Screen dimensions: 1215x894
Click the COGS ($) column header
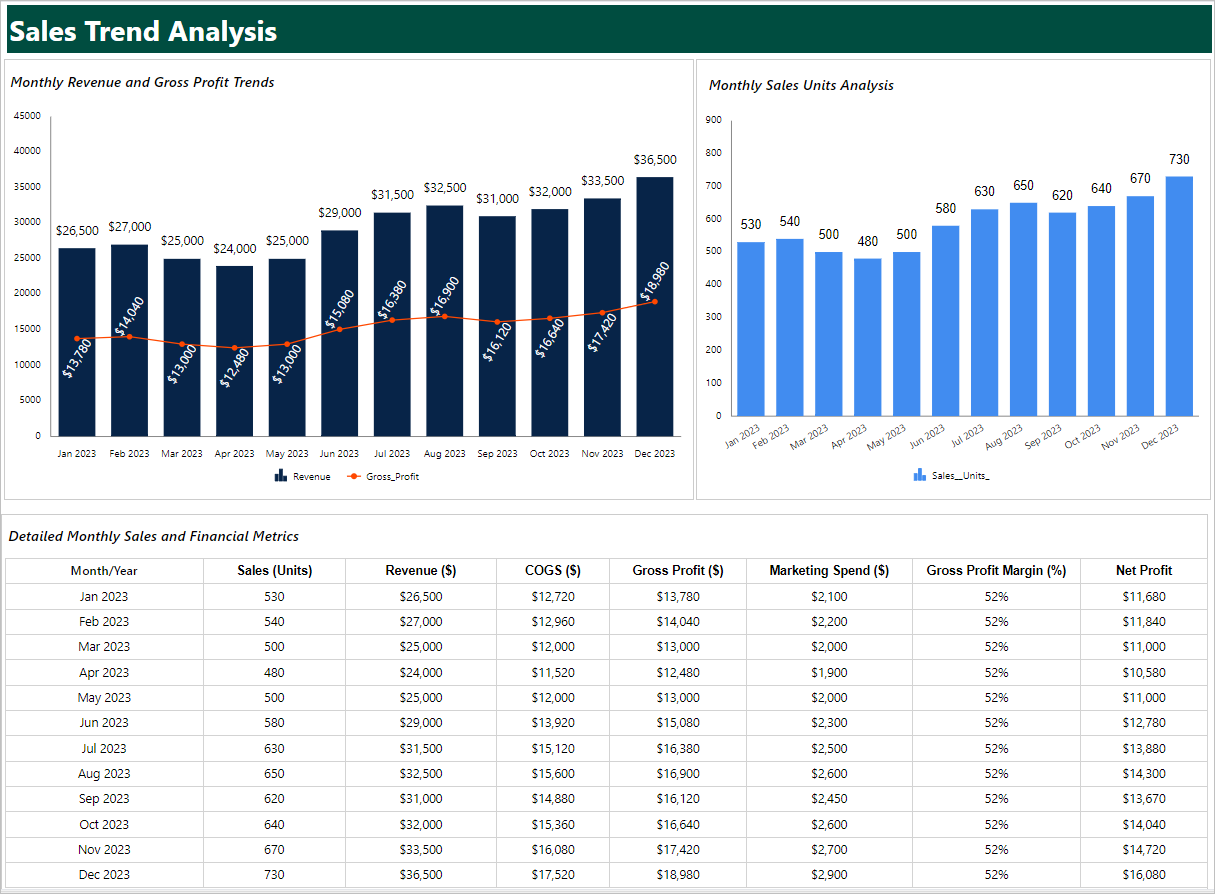click(x=553, y=571)
